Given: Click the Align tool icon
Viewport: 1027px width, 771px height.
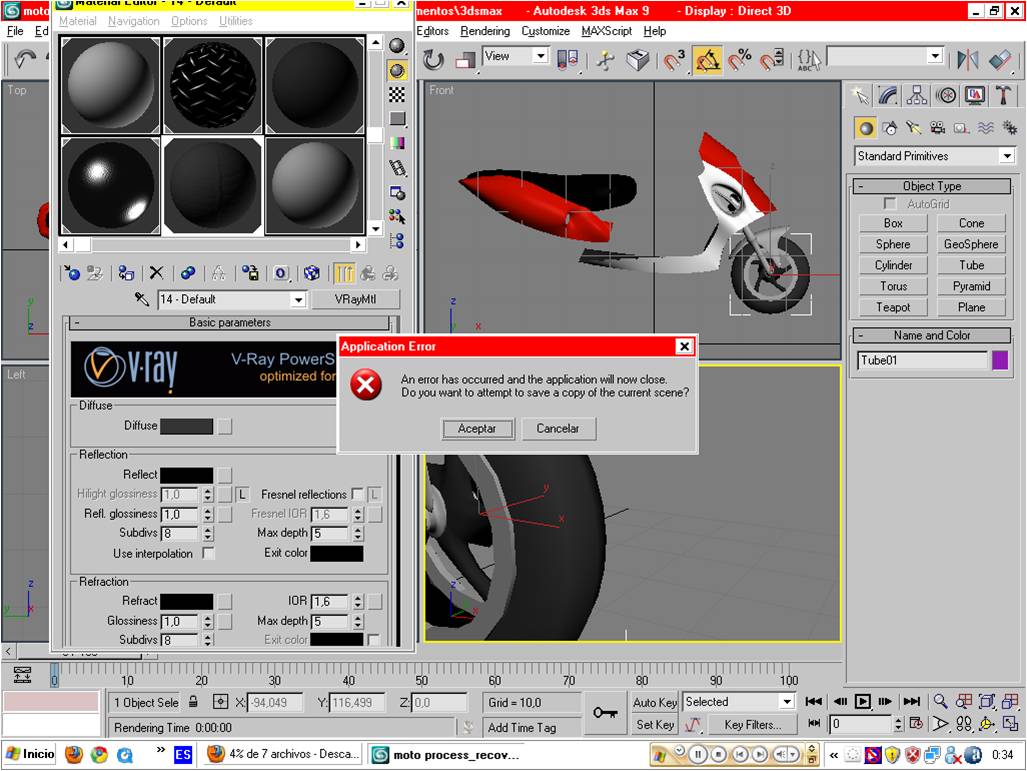Looking at the screenshot, I should click(x=1000, y=60).
